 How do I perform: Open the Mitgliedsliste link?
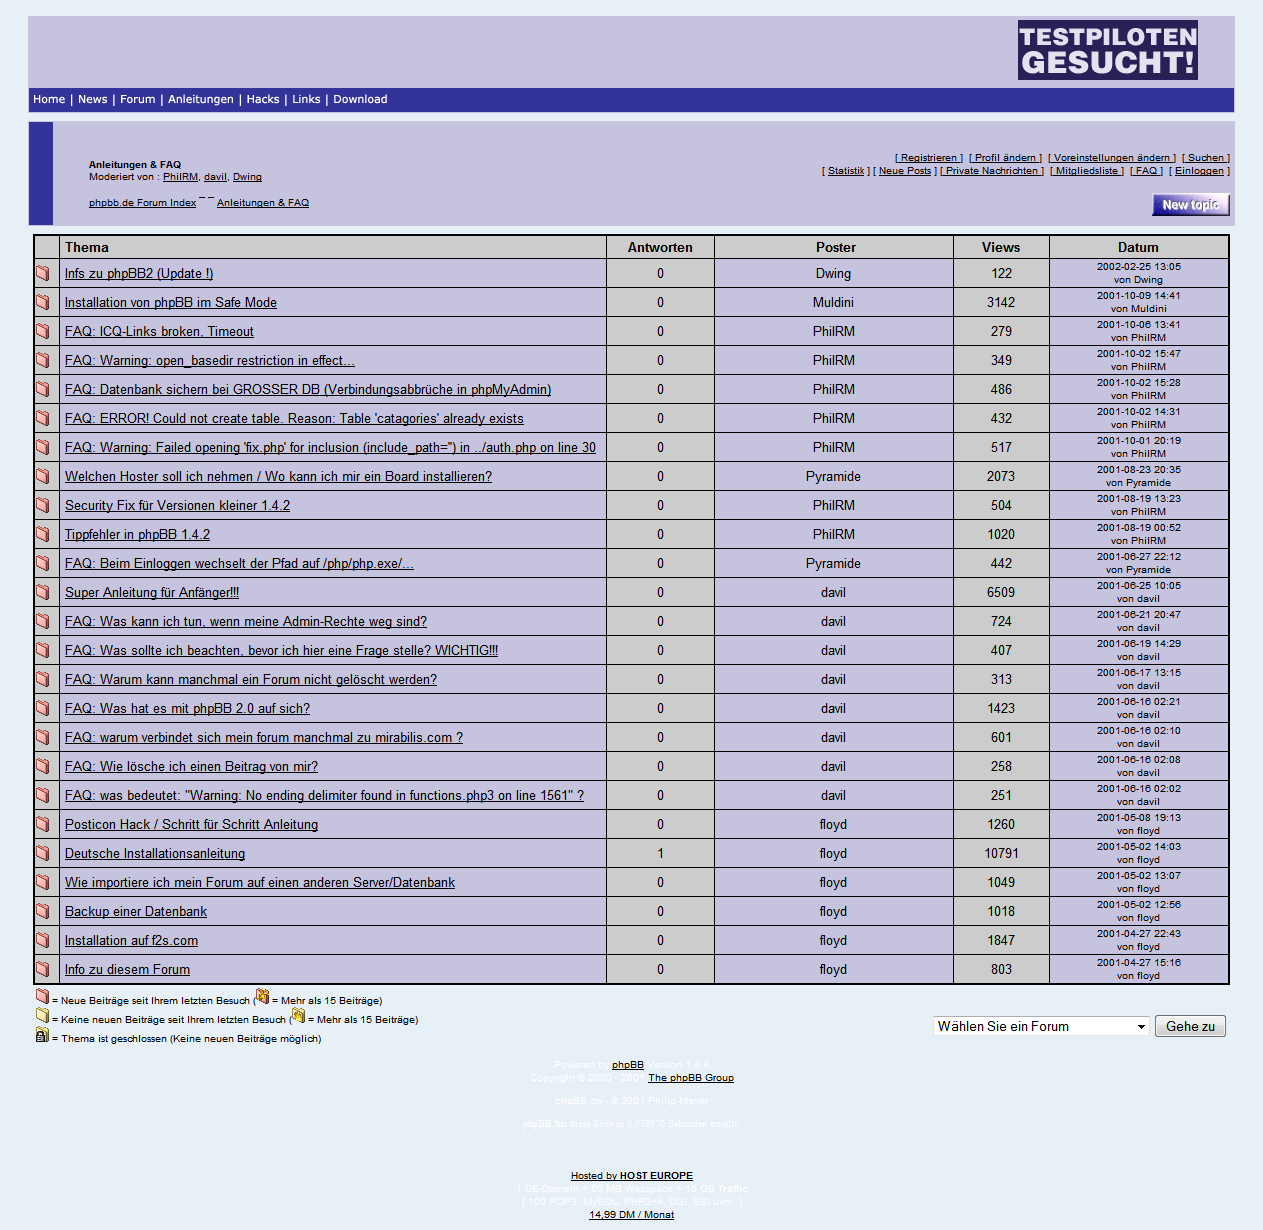(1087, 171)
